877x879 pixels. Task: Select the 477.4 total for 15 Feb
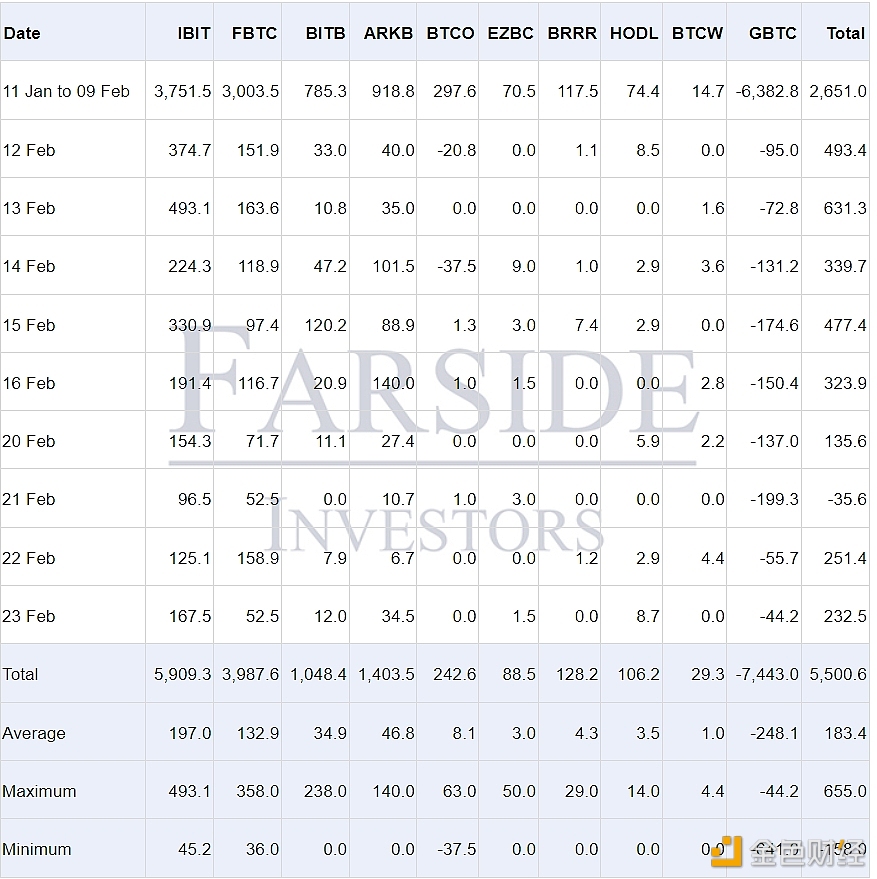[x=845, y=325]
